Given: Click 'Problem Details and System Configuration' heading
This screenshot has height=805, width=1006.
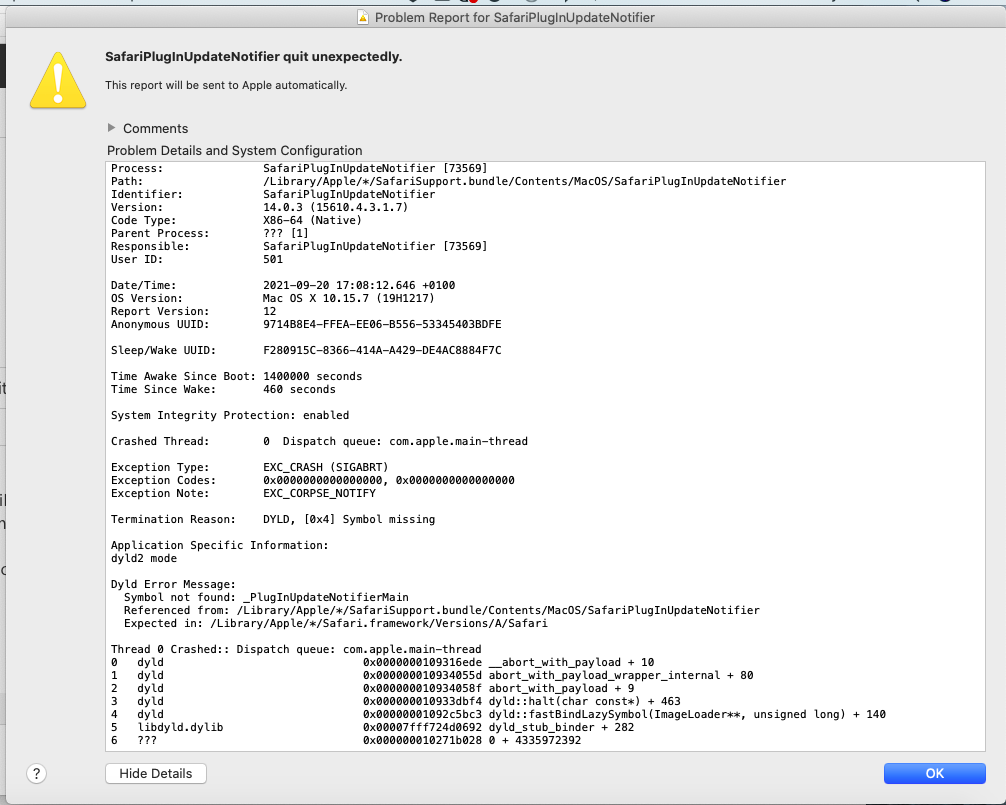Looking at the screenshot, I should (234, 150).
